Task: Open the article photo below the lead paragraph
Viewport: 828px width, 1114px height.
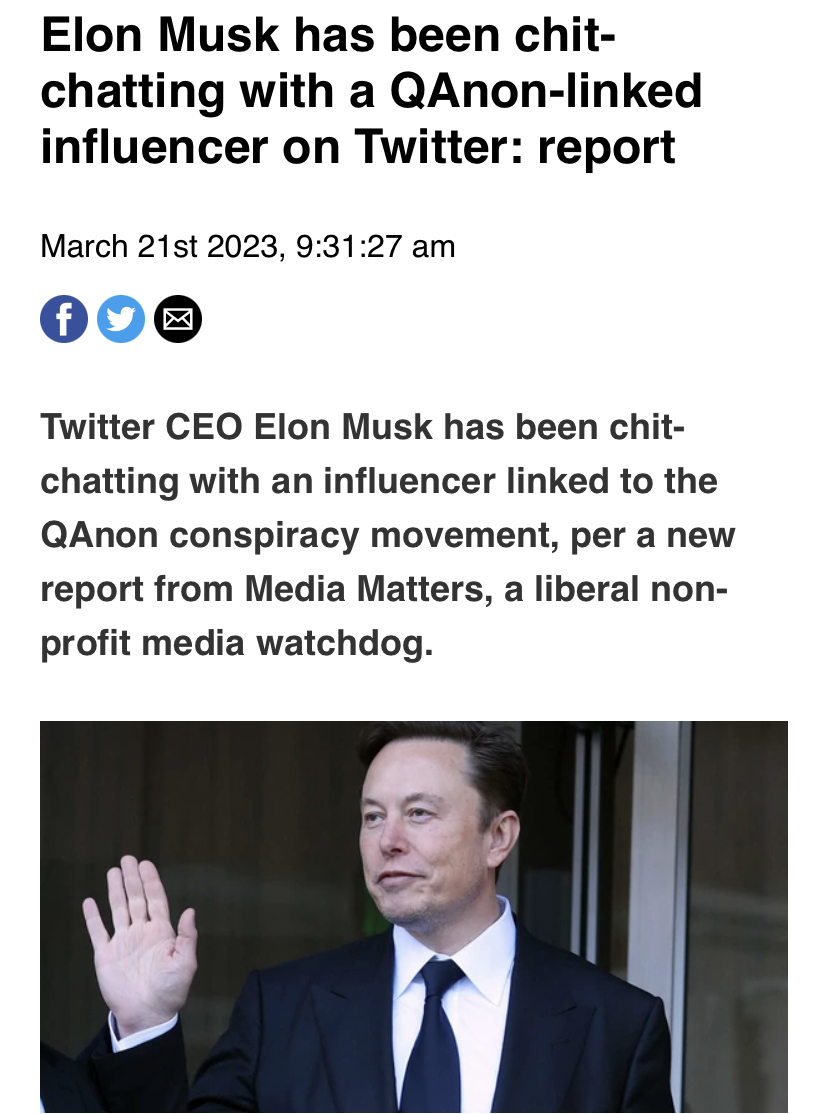Action: (414, 916)
